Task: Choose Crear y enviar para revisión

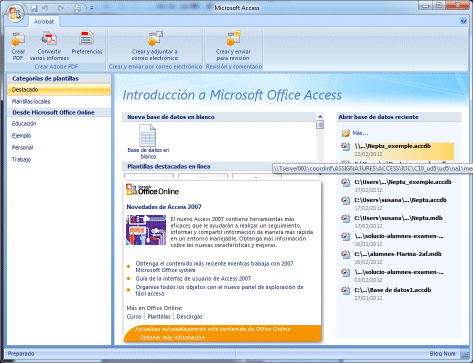Action: [x=233, y=46]
